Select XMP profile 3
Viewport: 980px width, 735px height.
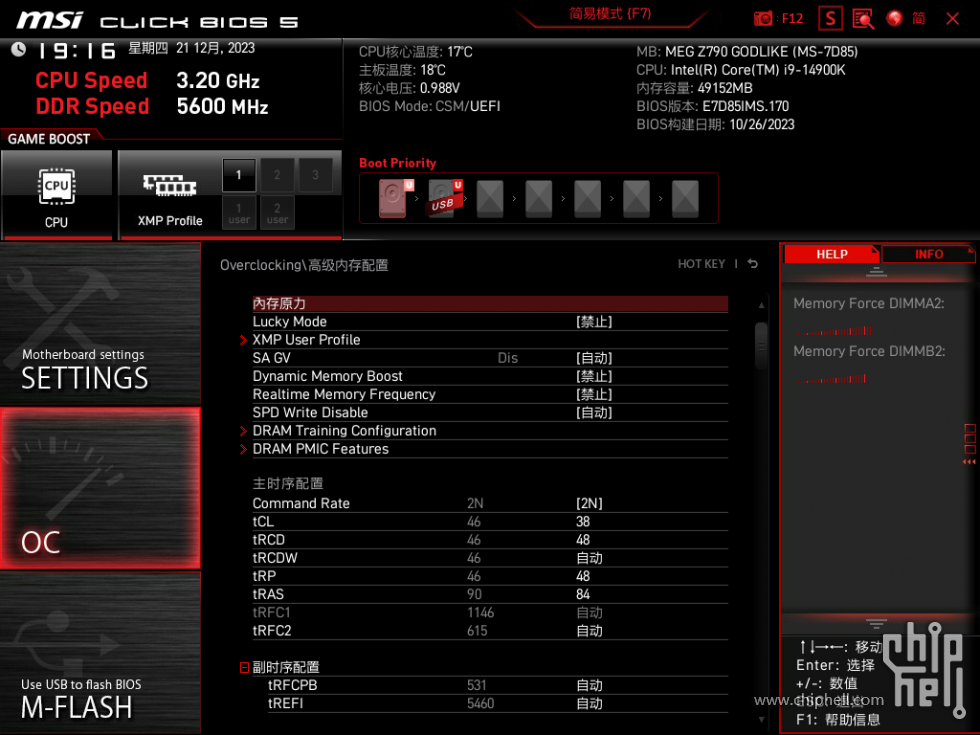click(315, 175)
